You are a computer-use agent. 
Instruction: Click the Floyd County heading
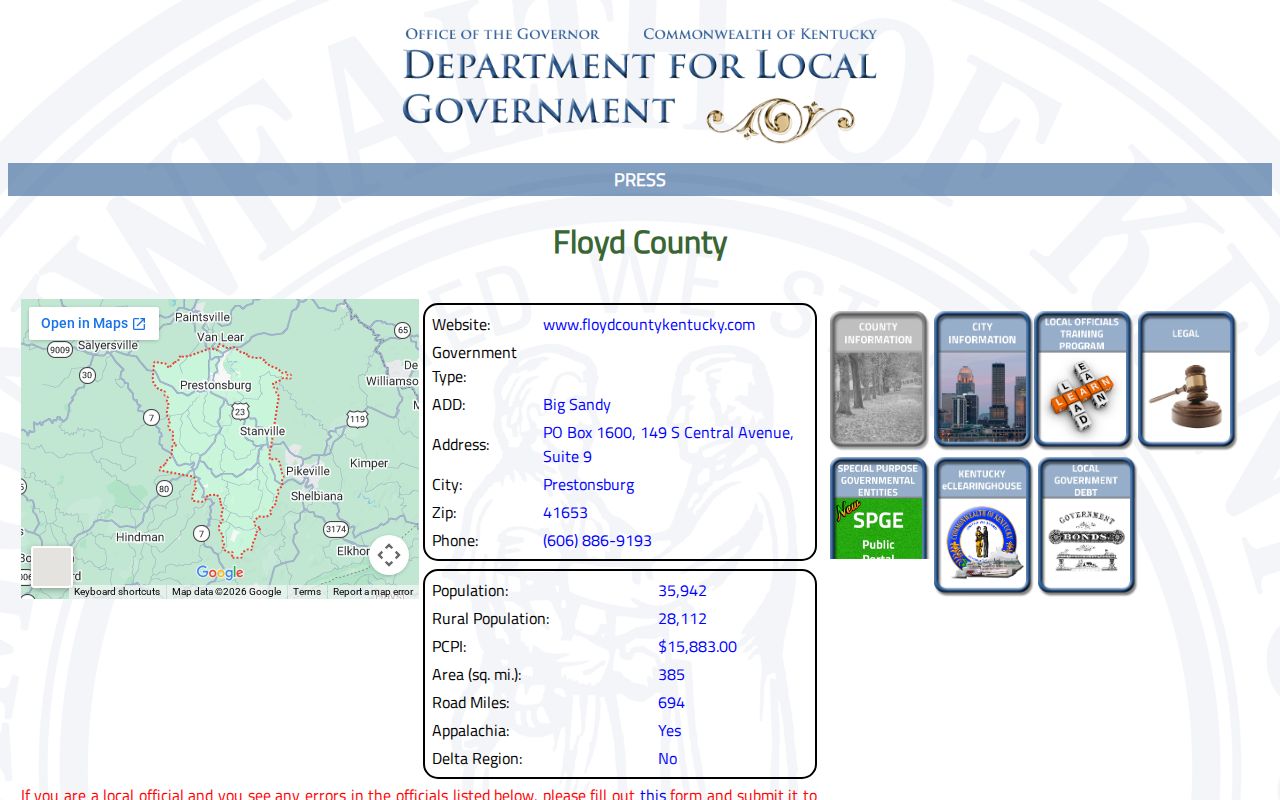click(640, 243)
